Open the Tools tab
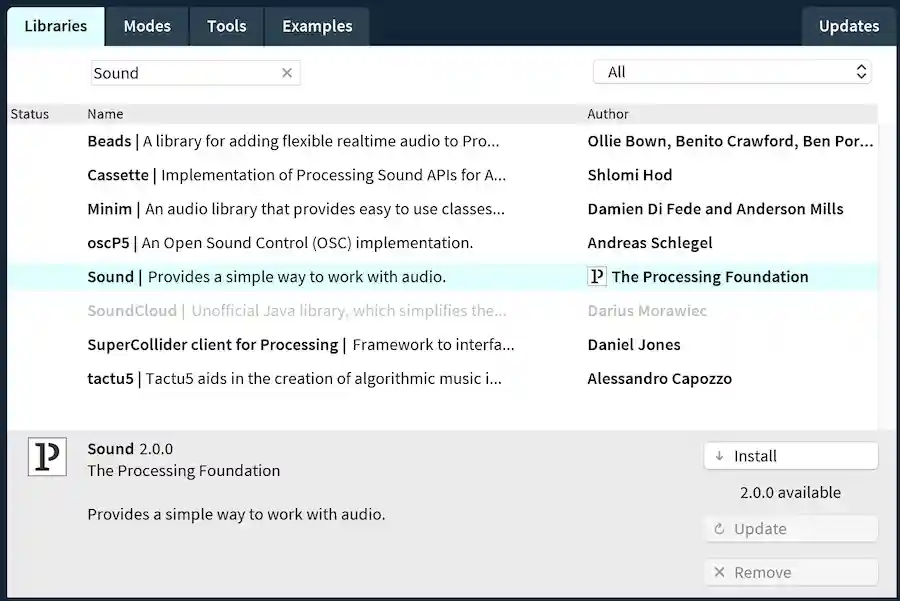 [226, 27]
